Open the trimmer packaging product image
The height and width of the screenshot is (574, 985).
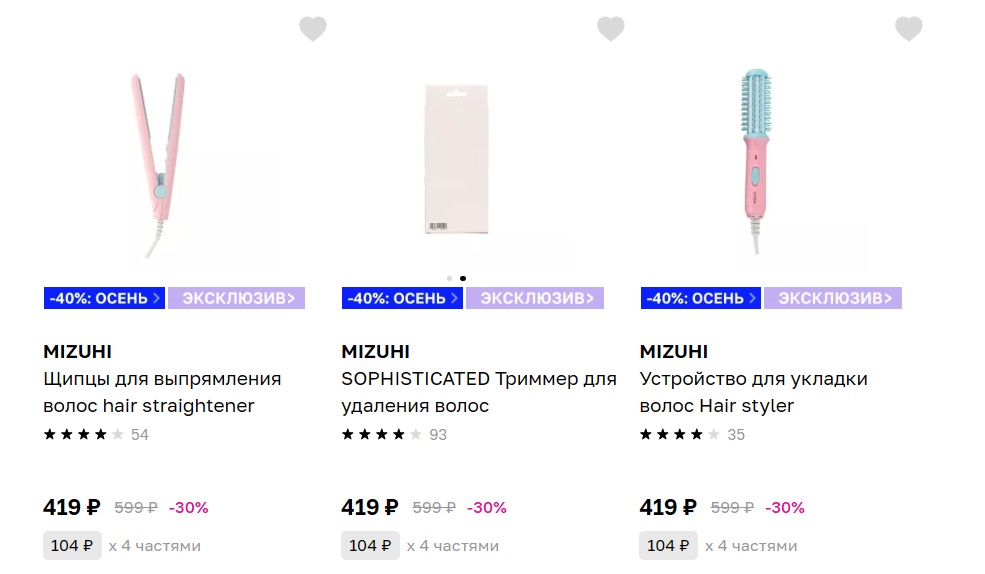coord(457,159)
